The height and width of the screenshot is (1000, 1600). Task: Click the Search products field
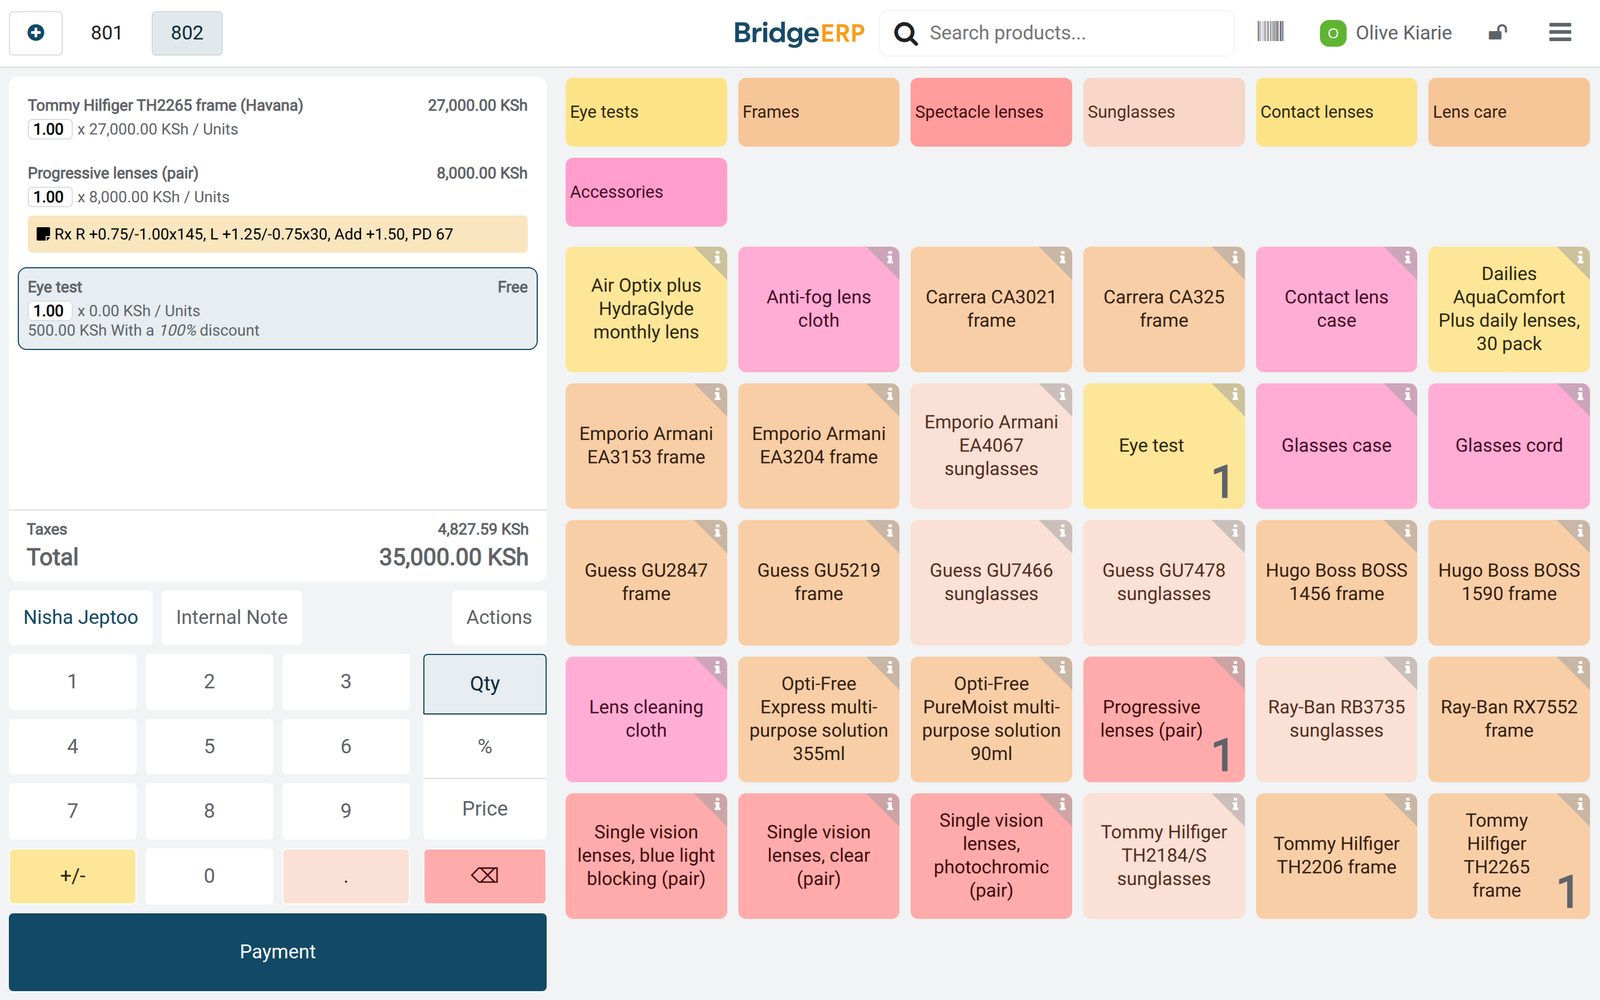pos(1075,33)
